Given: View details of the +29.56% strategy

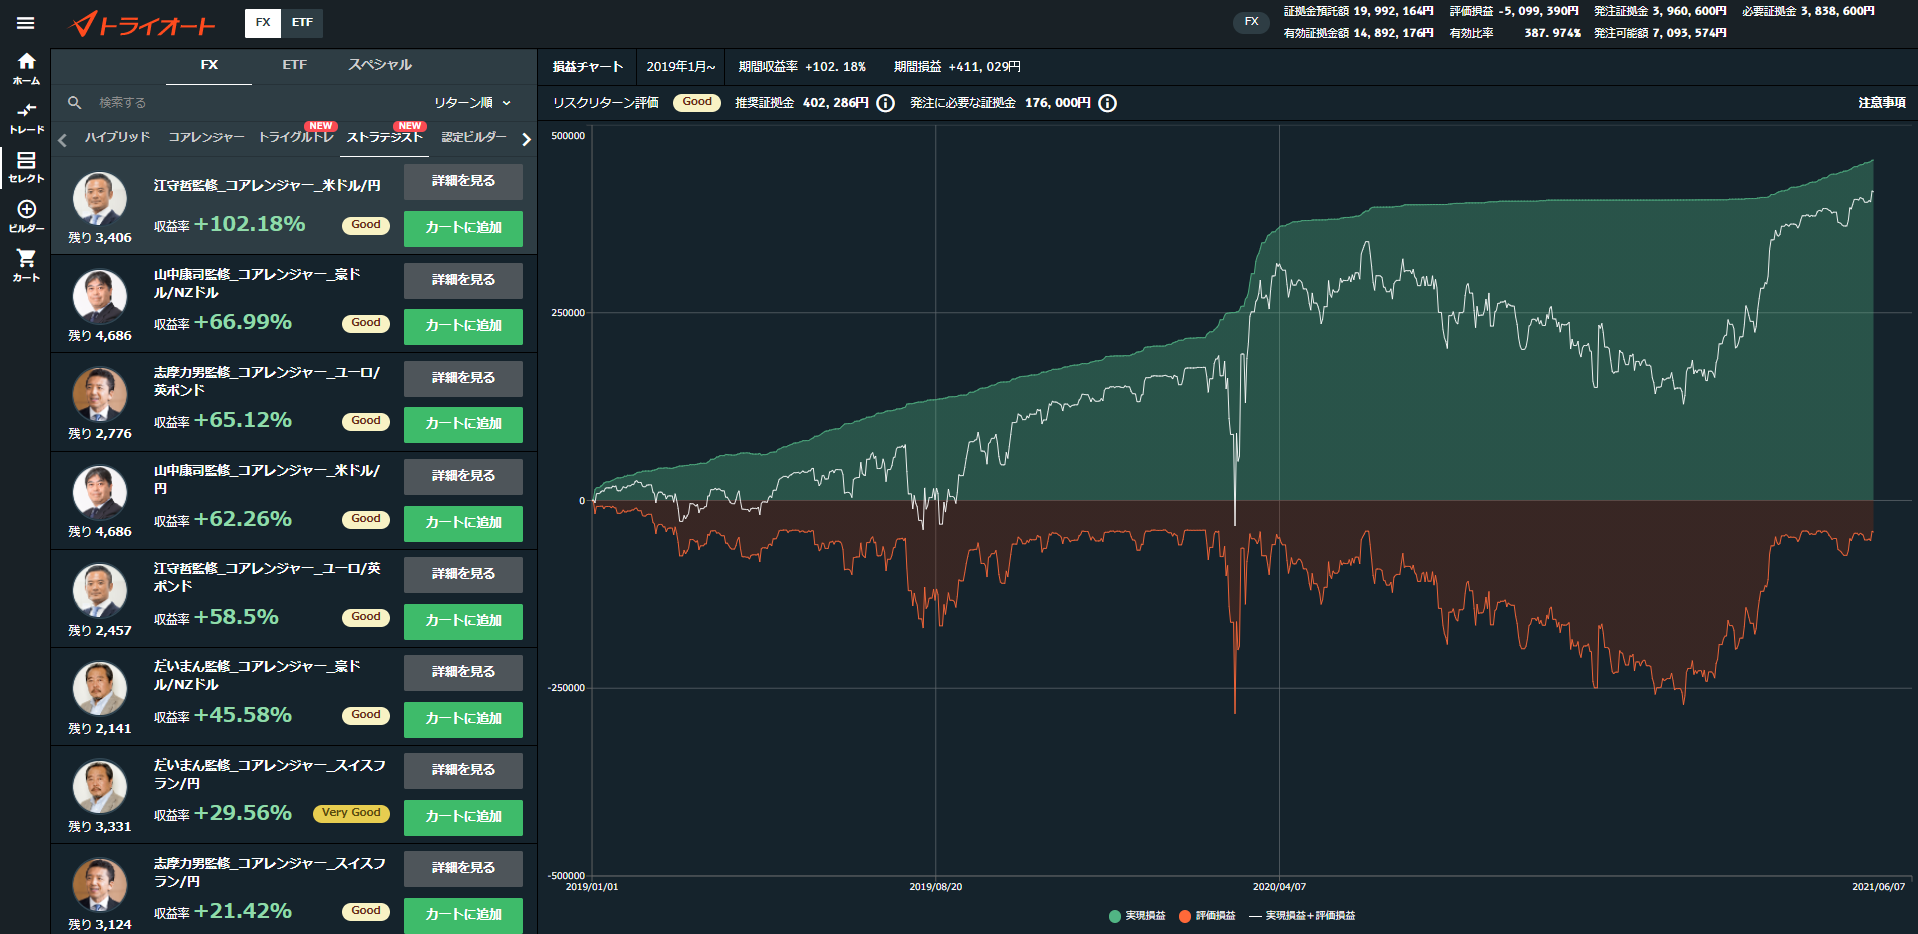Looking at the screenshot, I should point(463,770).
